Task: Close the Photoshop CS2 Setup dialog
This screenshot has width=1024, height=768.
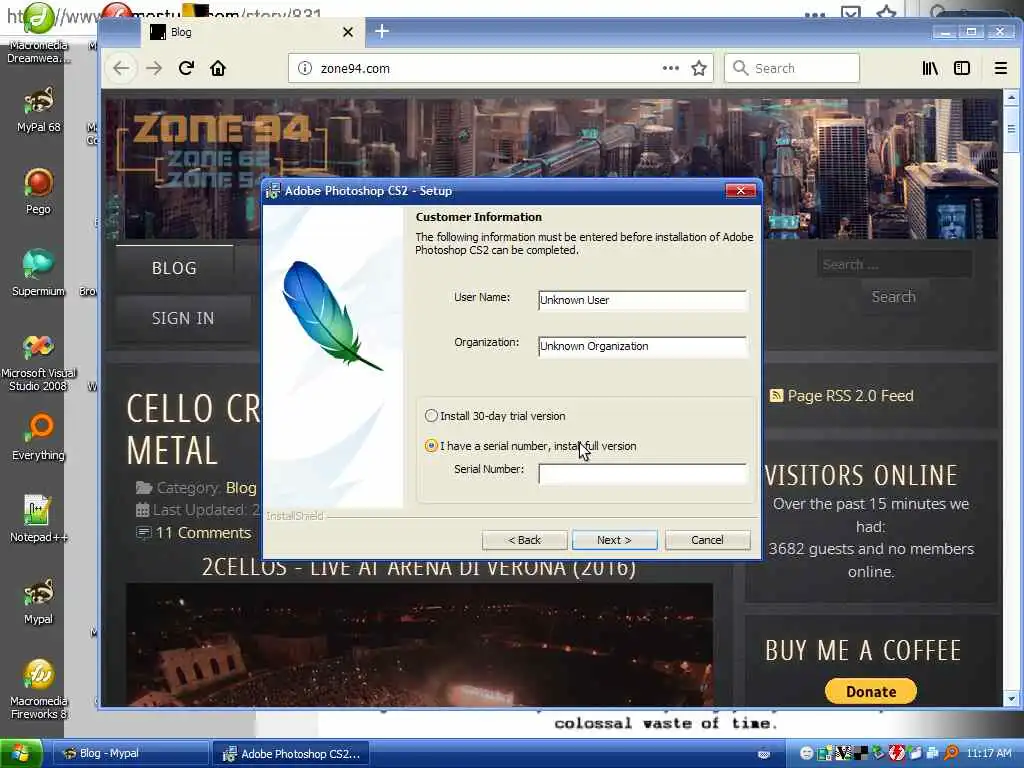Action: tap(741, 191)
